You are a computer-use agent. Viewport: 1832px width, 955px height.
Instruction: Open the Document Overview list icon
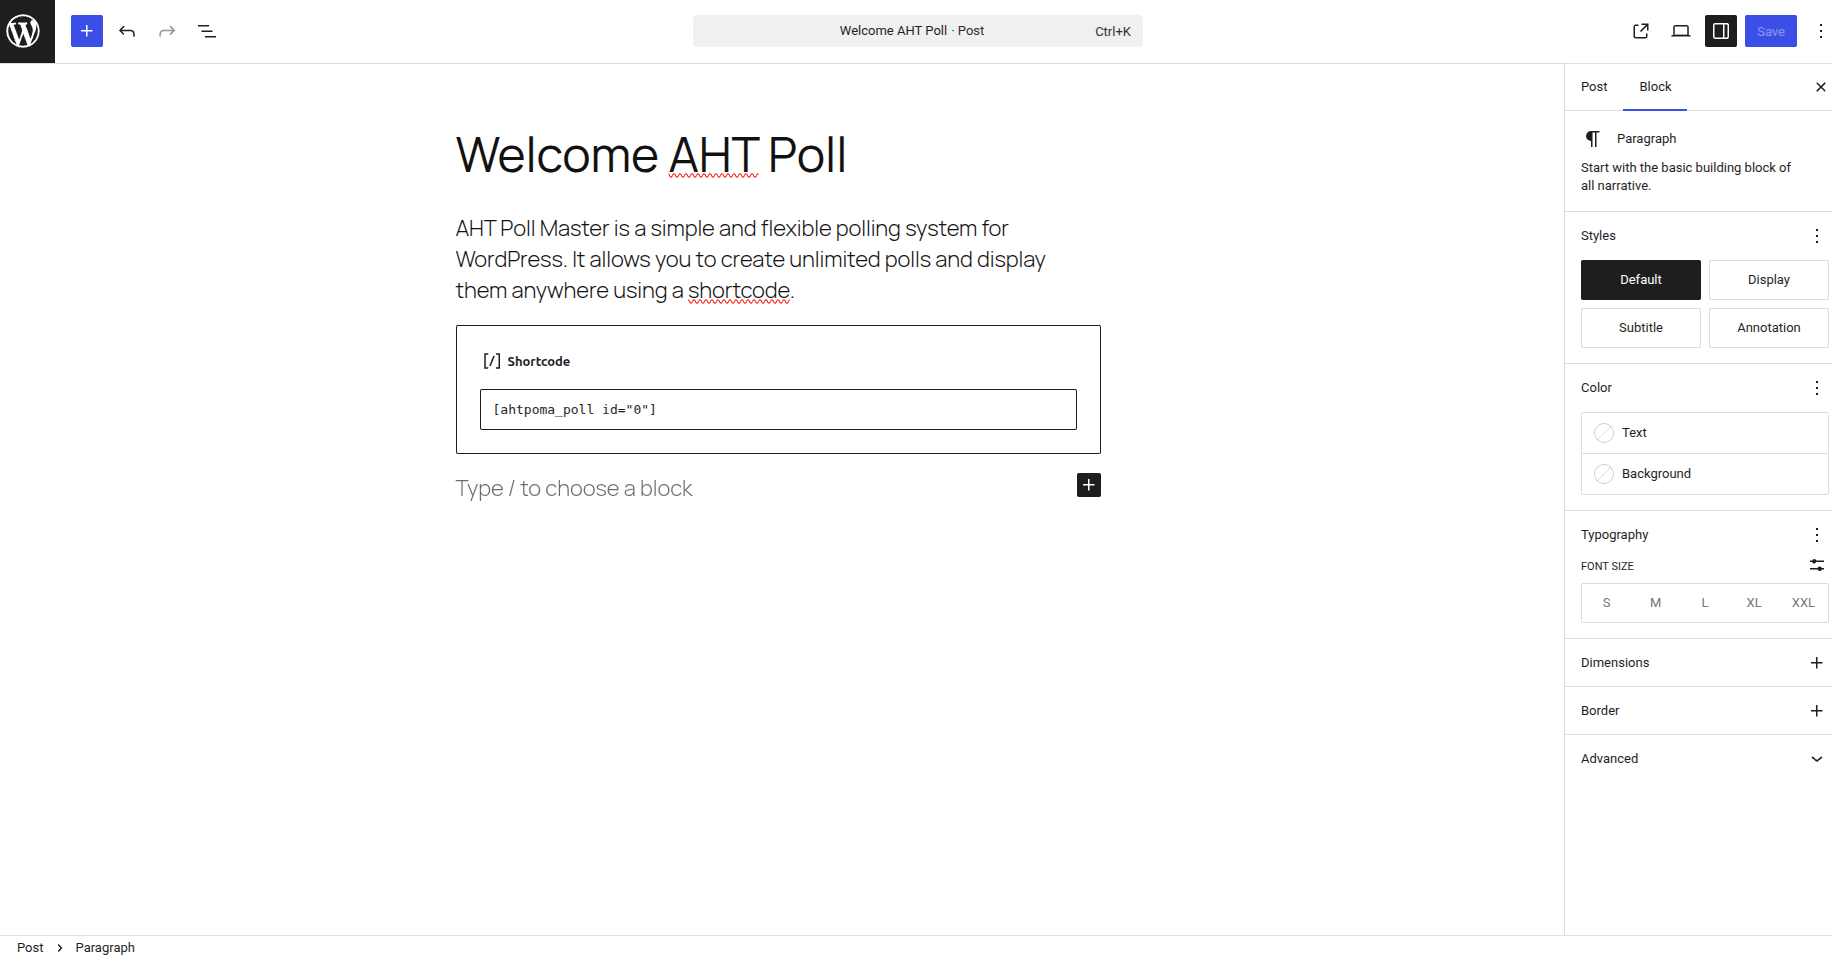[x=207, y=31]
